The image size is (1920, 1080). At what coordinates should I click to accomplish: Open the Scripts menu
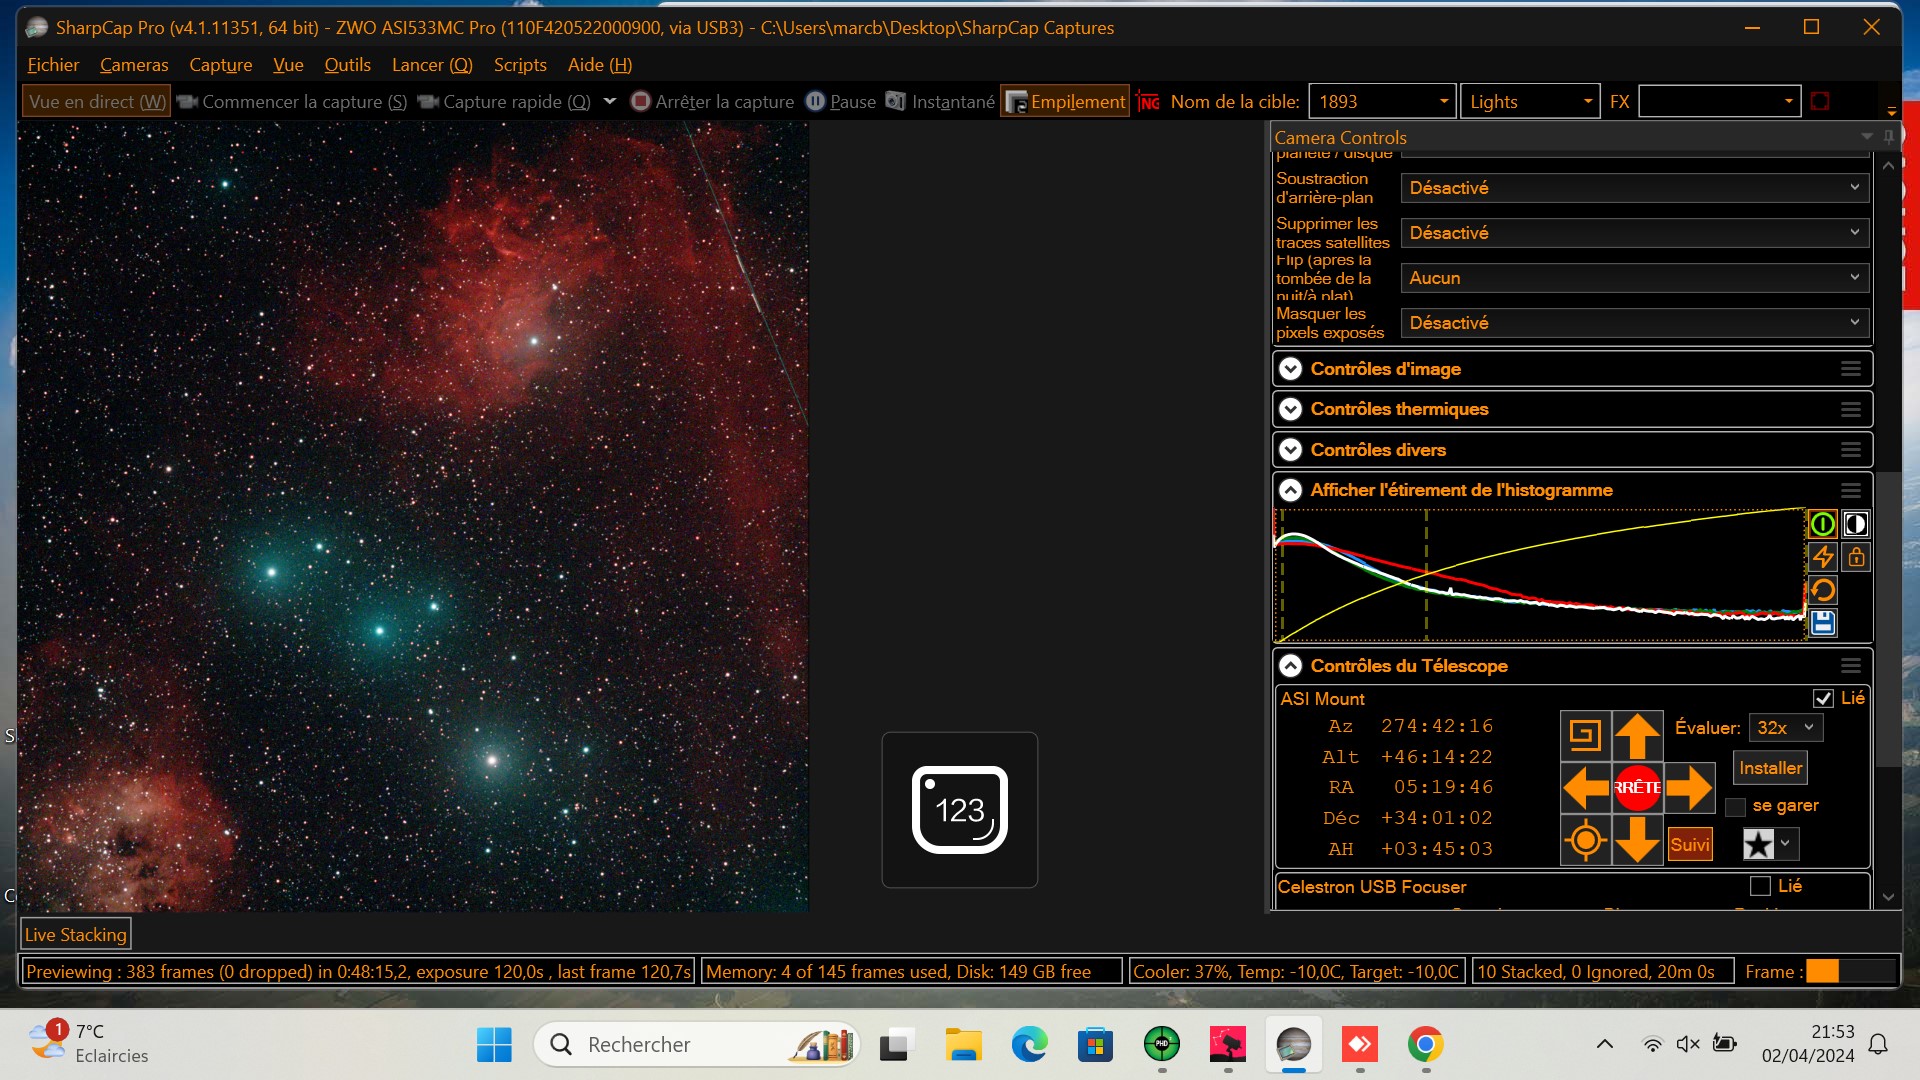(520, 65)
